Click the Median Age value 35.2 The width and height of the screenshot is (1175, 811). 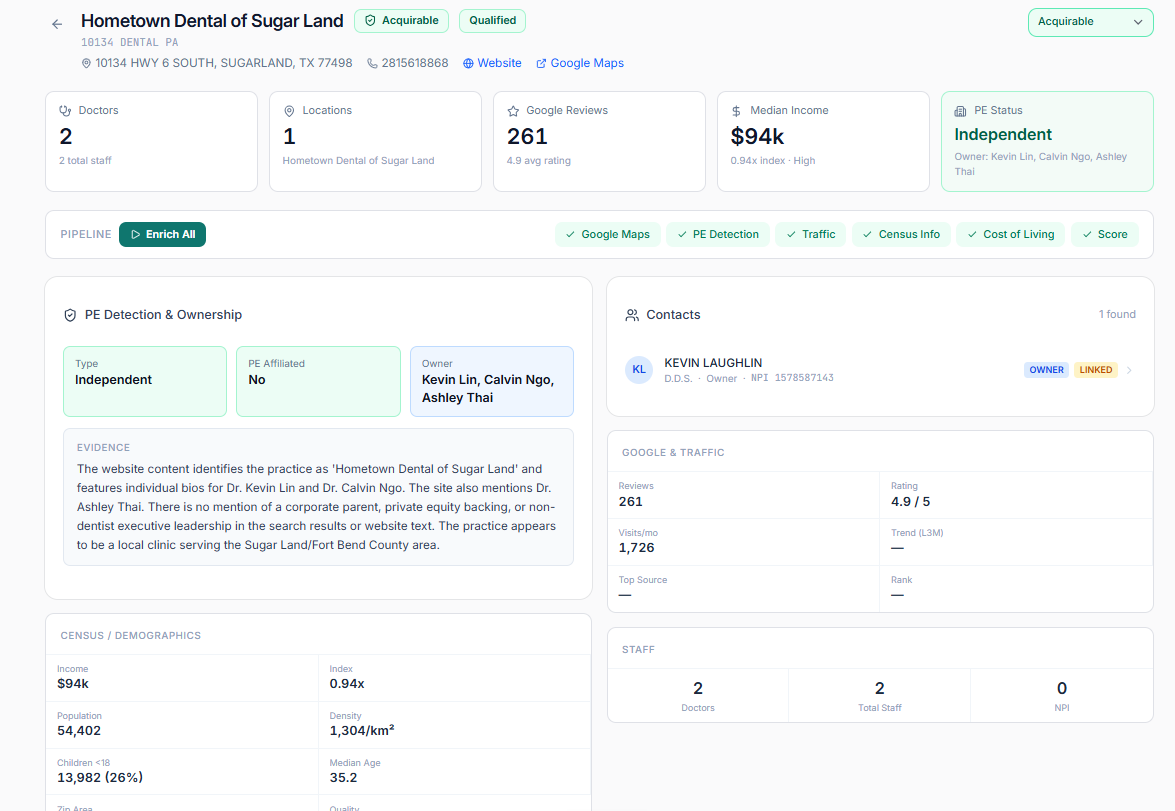(x=343, y=778)
